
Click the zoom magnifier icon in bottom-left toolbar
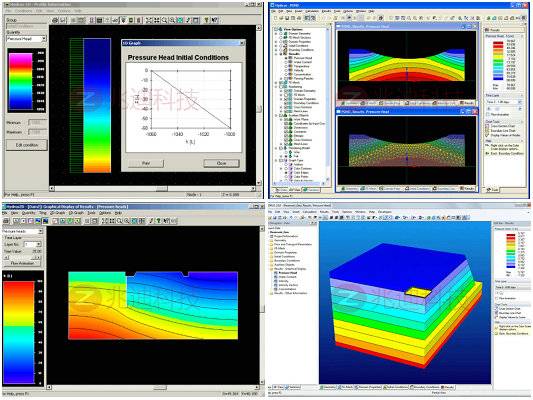click(x=119, y=221)
